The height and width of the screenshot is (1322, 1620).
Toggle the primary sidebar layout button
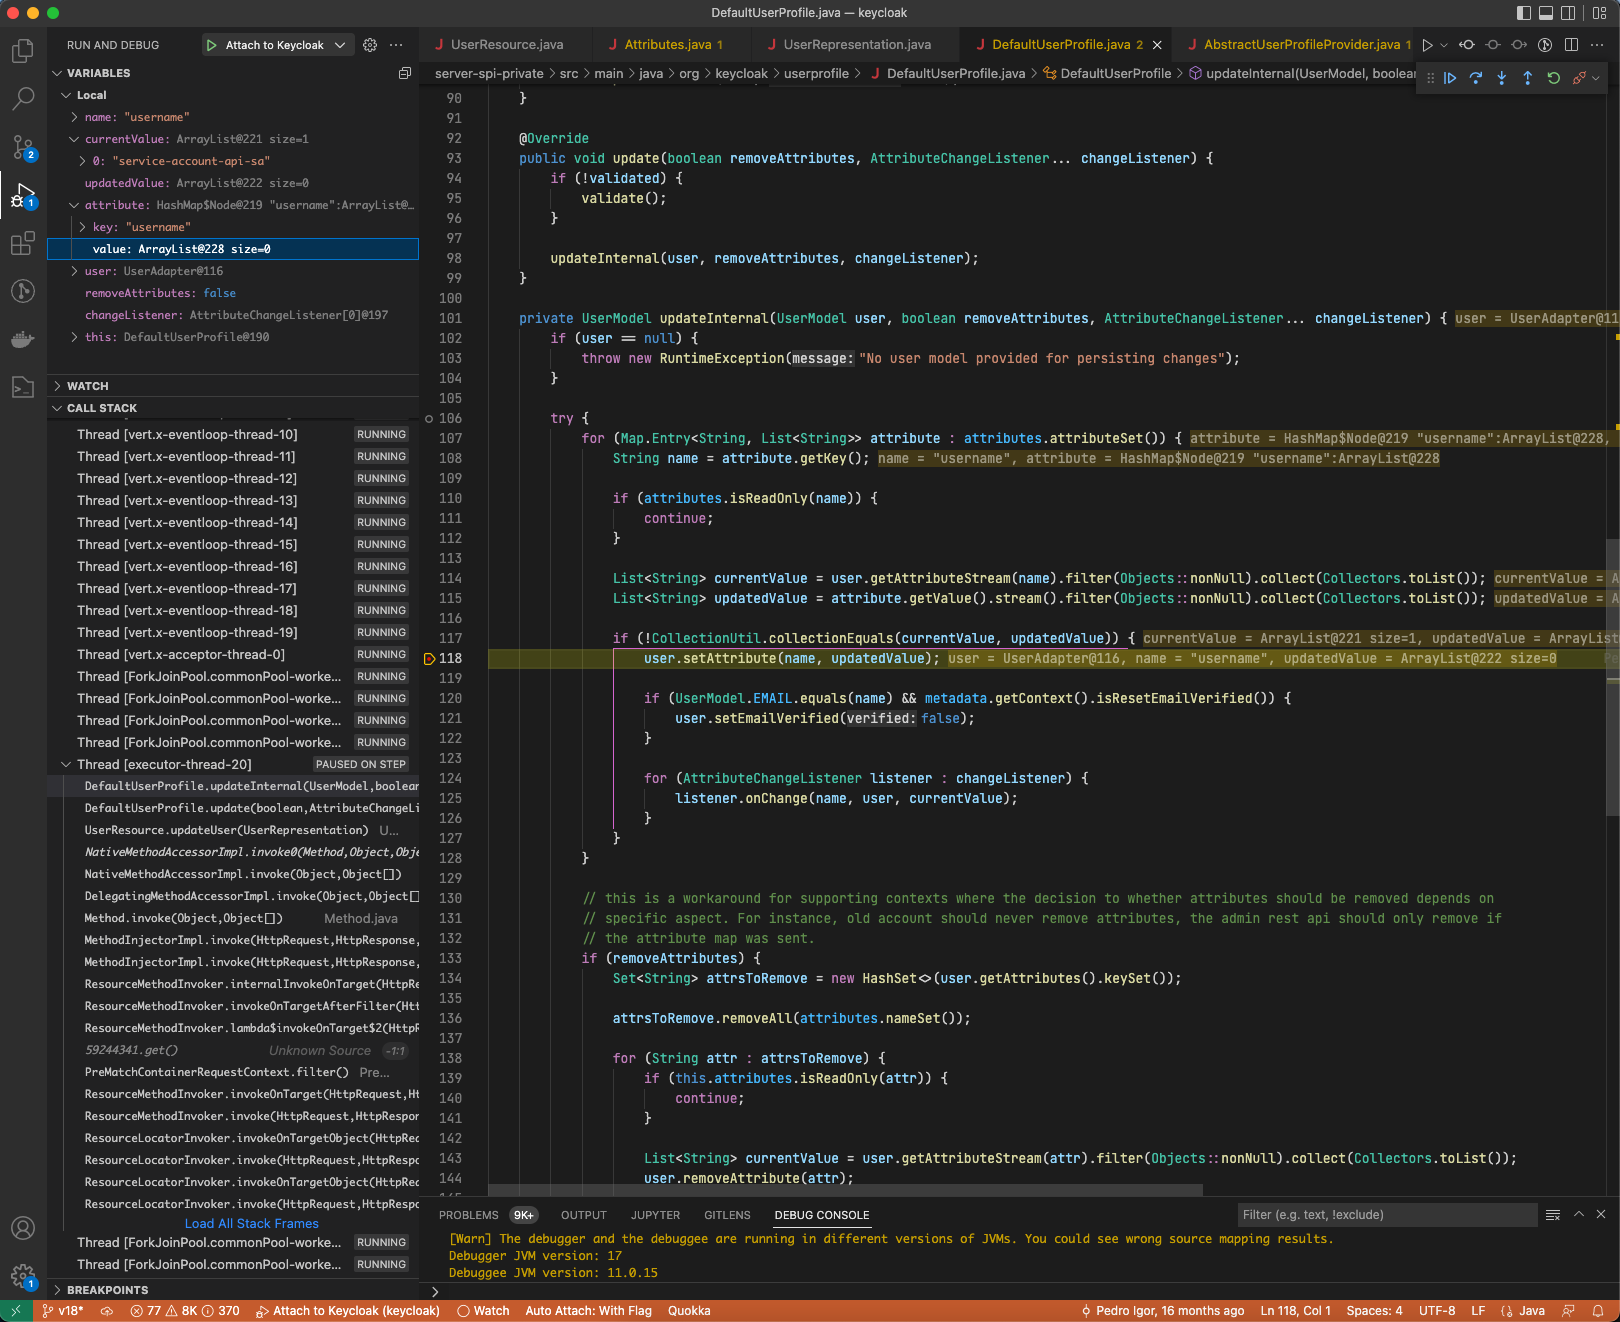pyautogui.click(x=1523, y=13)
